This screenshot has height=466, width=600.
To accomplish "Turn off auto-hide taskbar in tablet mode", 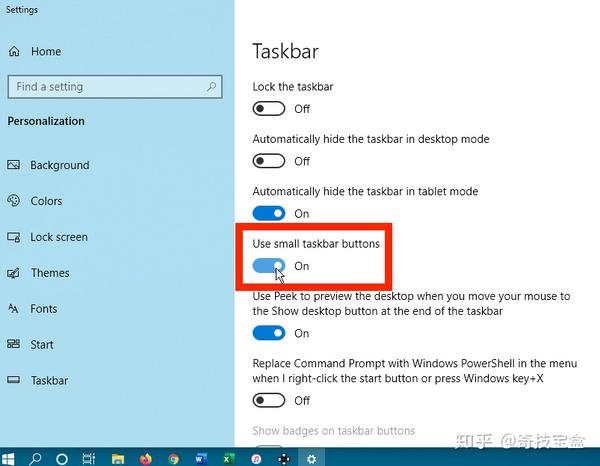I will (x=269, y=213).
